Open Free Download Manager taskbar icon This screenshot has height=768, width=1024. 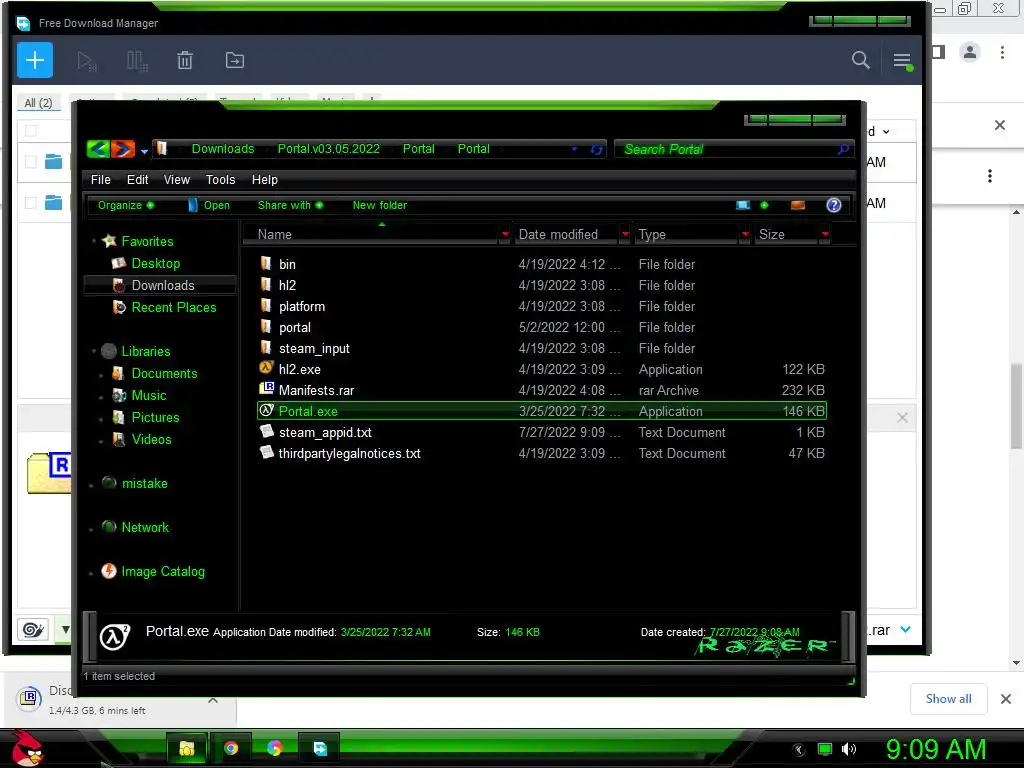point(320,748)
